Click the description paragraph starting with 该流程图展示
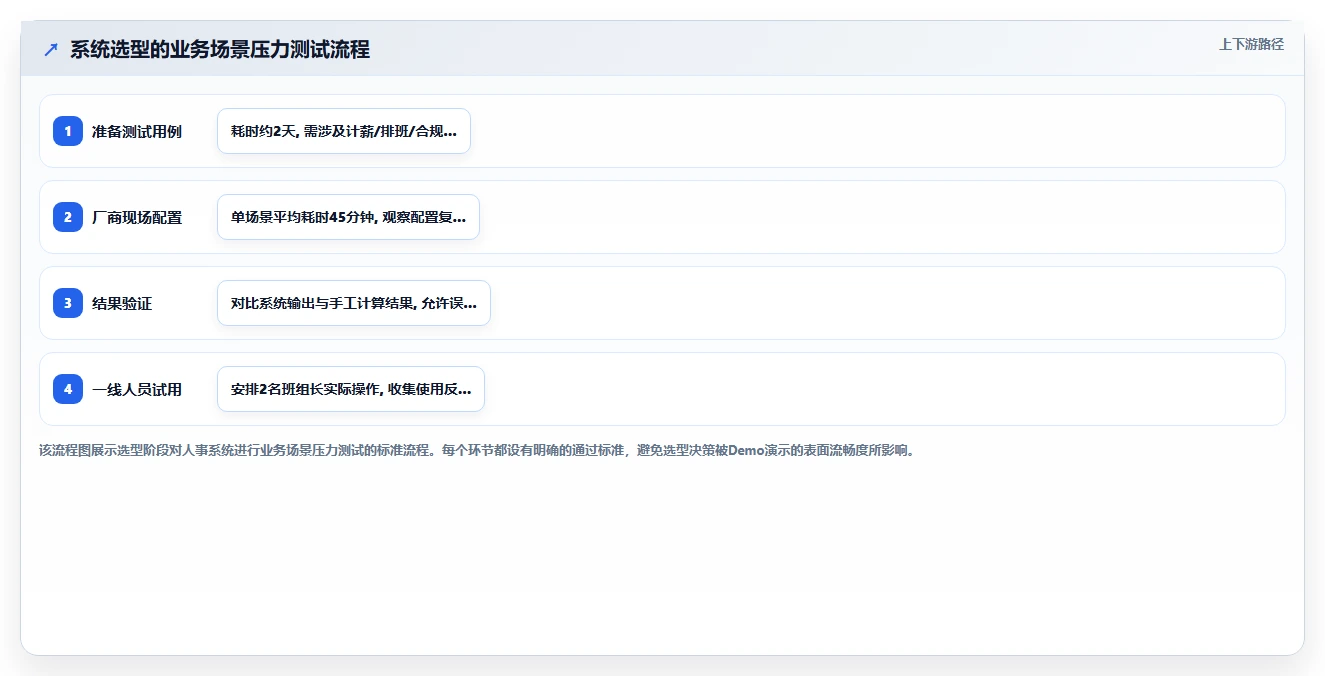This screenshot has height=676, width=1325. (477, 450)
